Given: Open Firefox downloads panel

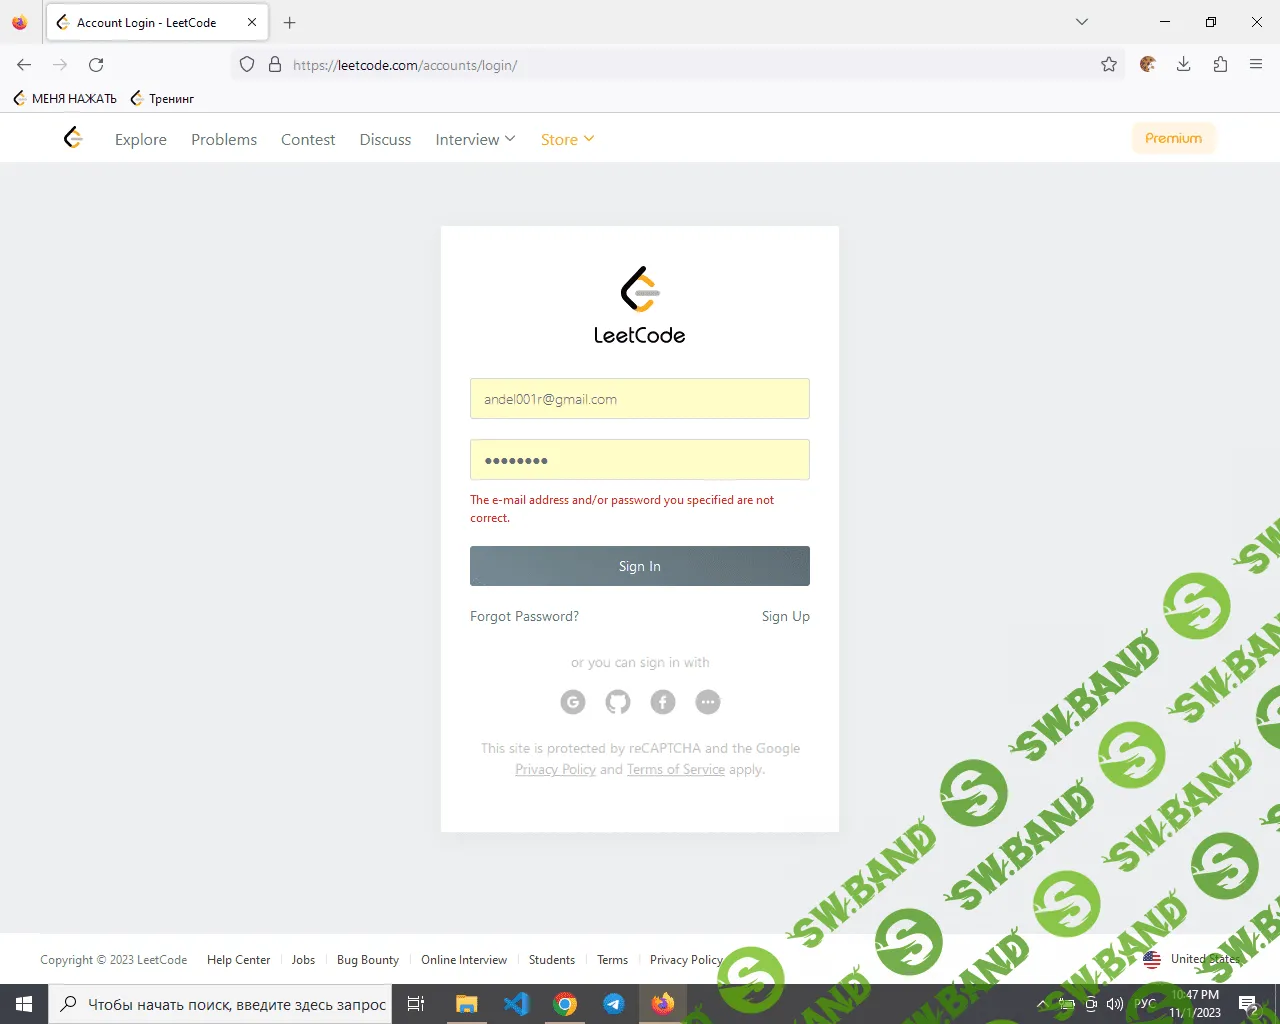Looking at the screenshot, I should tap(1183, 65).
